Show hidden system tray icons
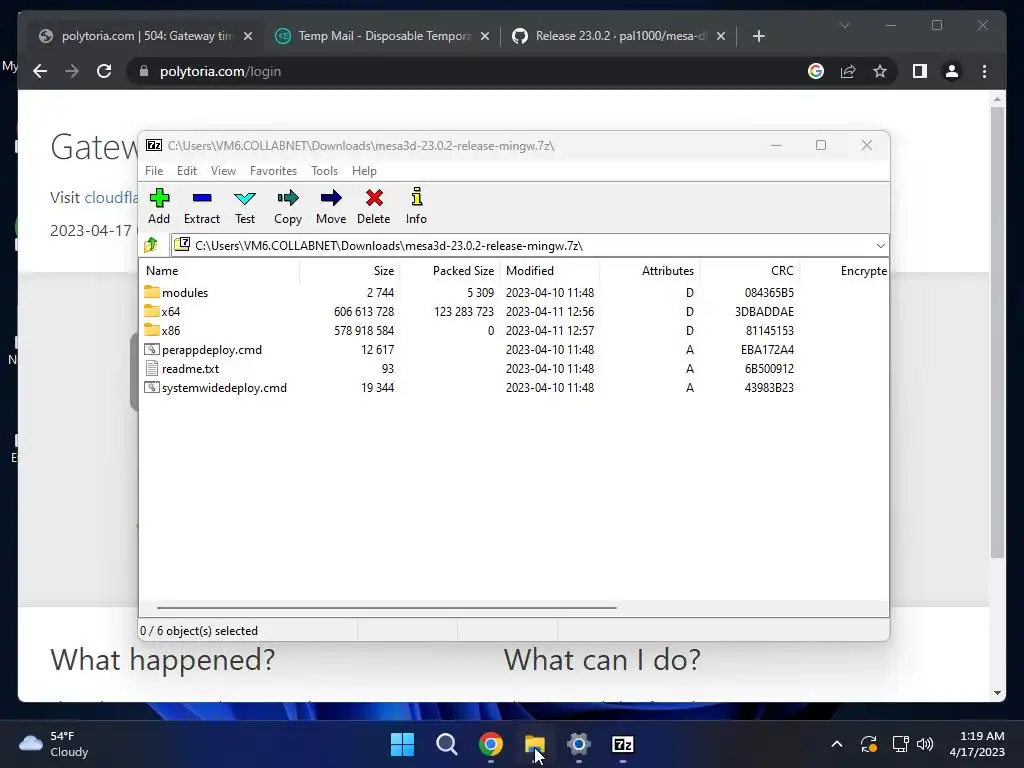 tap(837, 744)
